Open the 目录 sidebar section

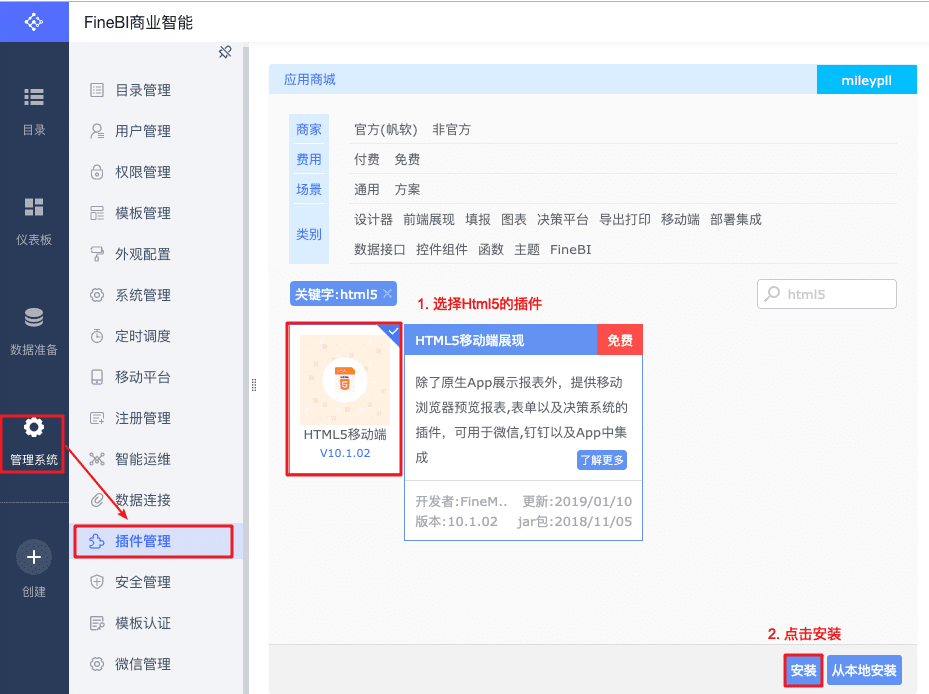coord(34,111)
